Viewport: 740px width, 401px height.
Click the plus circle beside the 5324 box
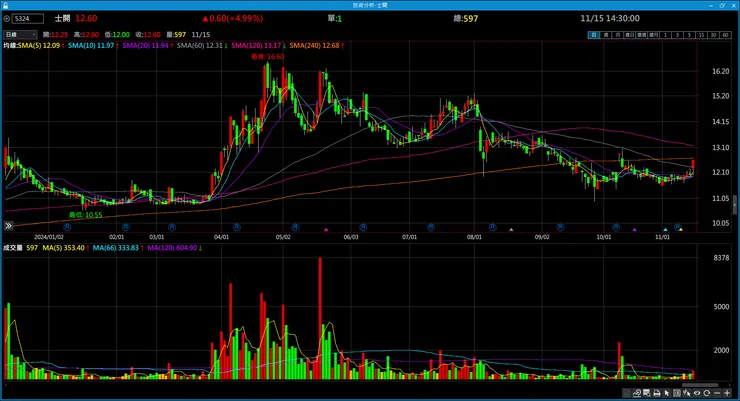tap(7, 18)
